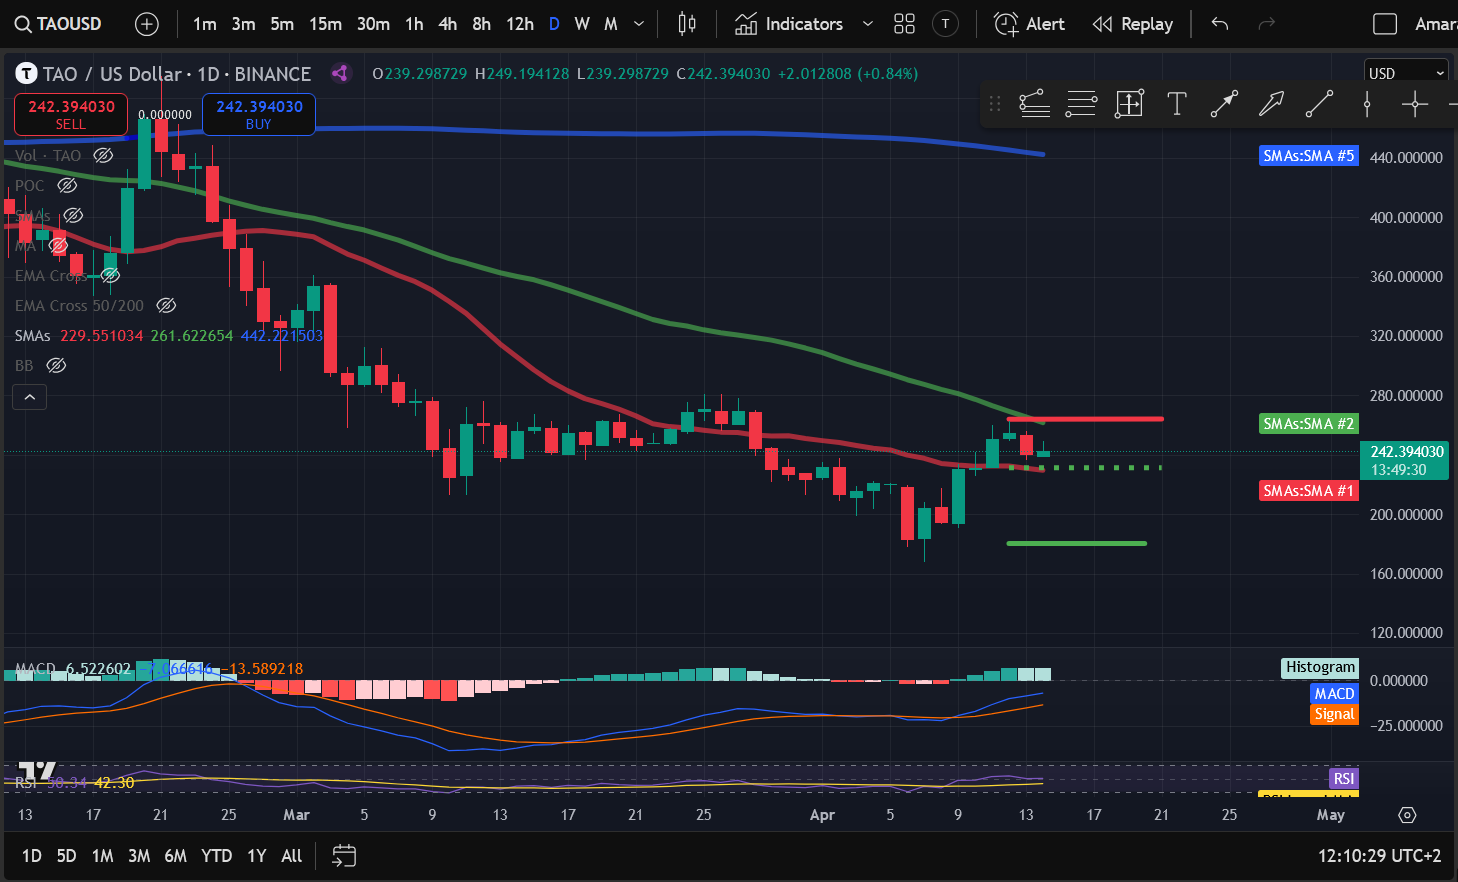The height and width of the screenshot is (882, 1458).
Task: Click the layout square icon beside Amar
Action: (1385, 24)
